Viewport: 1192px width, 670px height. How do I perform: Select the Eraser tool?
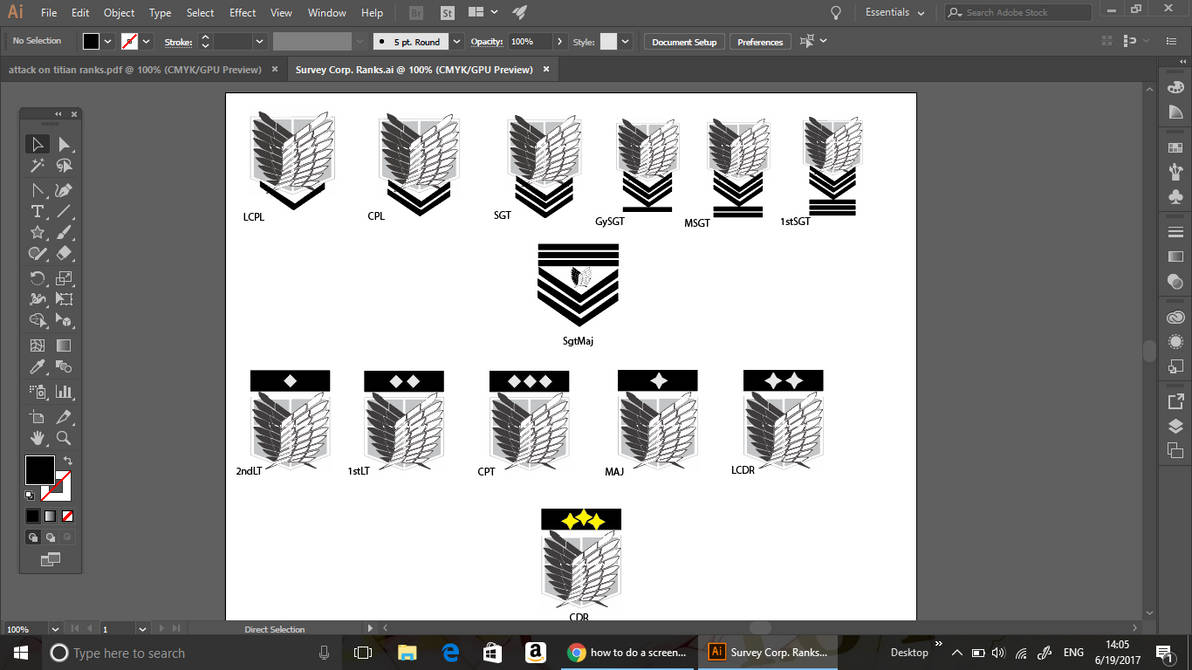(x=64, y=254)
